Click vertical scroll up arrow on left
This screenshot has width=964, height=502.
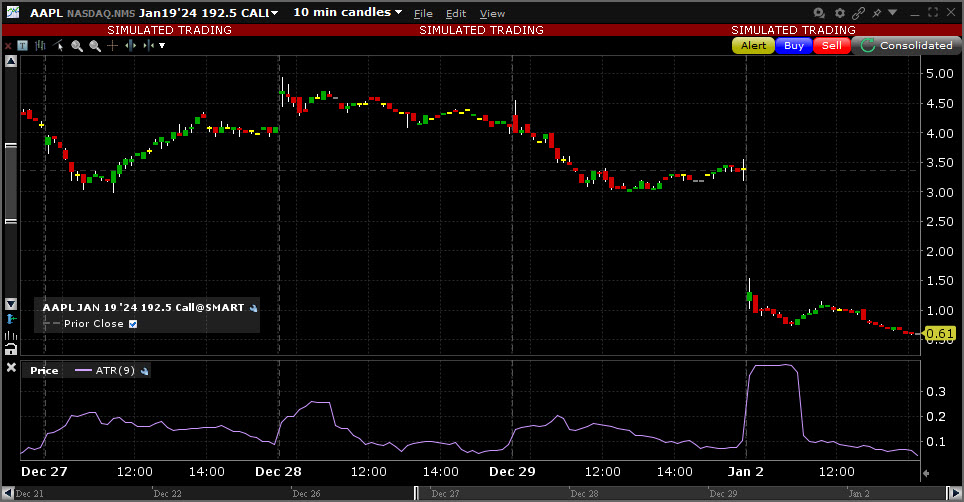(x=11, y=61)
